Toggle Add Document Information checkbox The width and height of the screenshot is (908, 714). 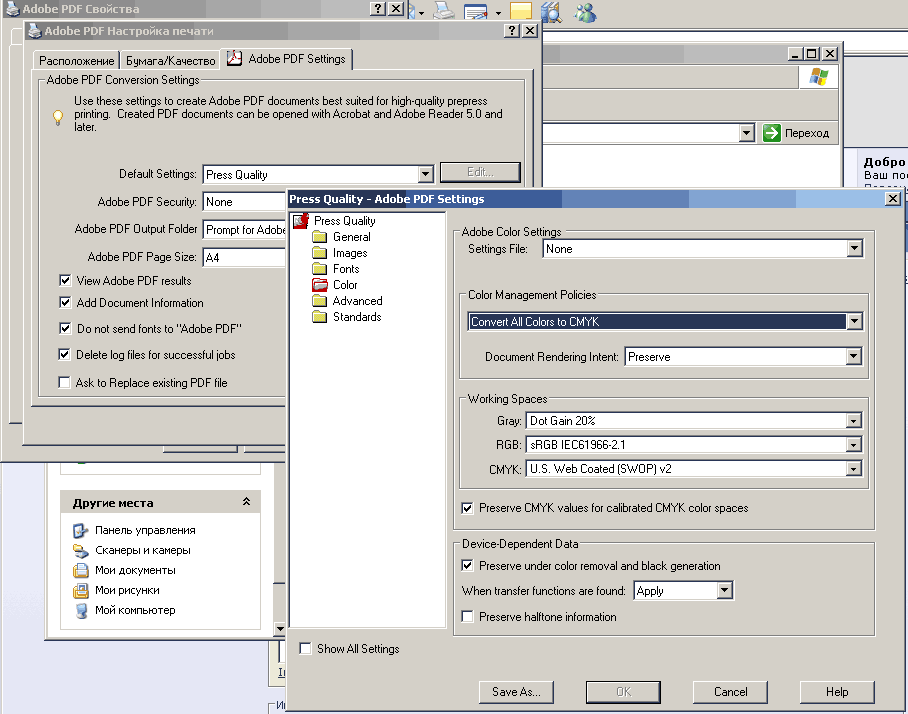click(65, 303)
